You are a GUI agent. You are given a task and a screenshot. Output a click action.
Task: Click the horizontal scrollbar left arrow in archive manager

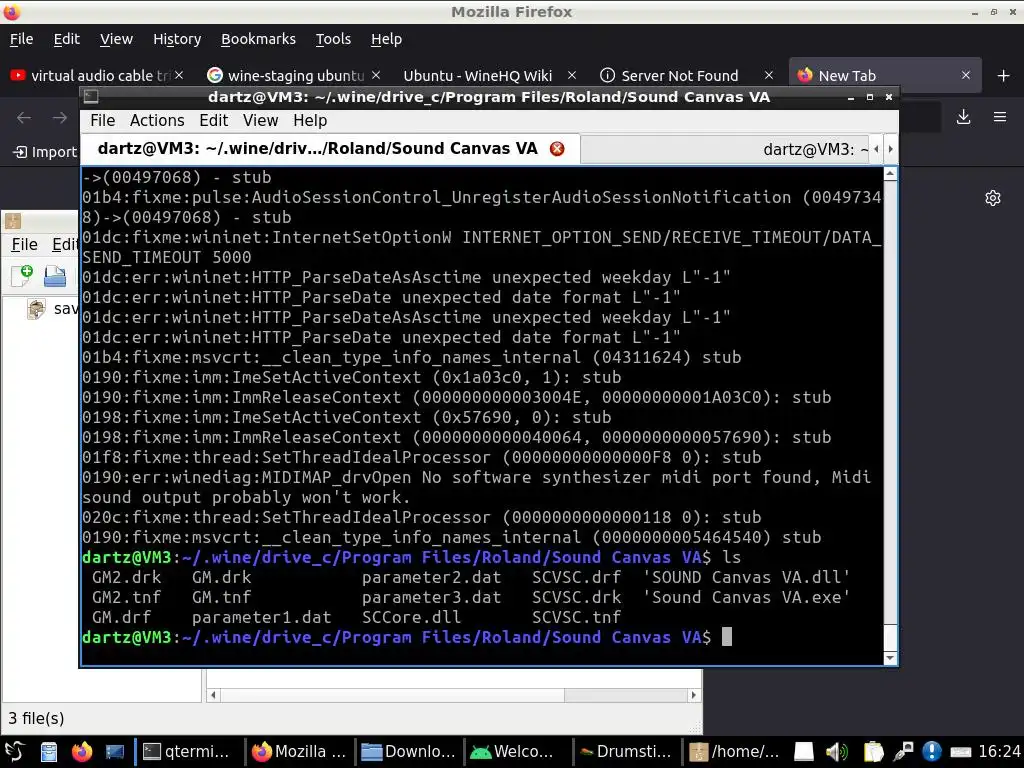[x=213, y=696]
